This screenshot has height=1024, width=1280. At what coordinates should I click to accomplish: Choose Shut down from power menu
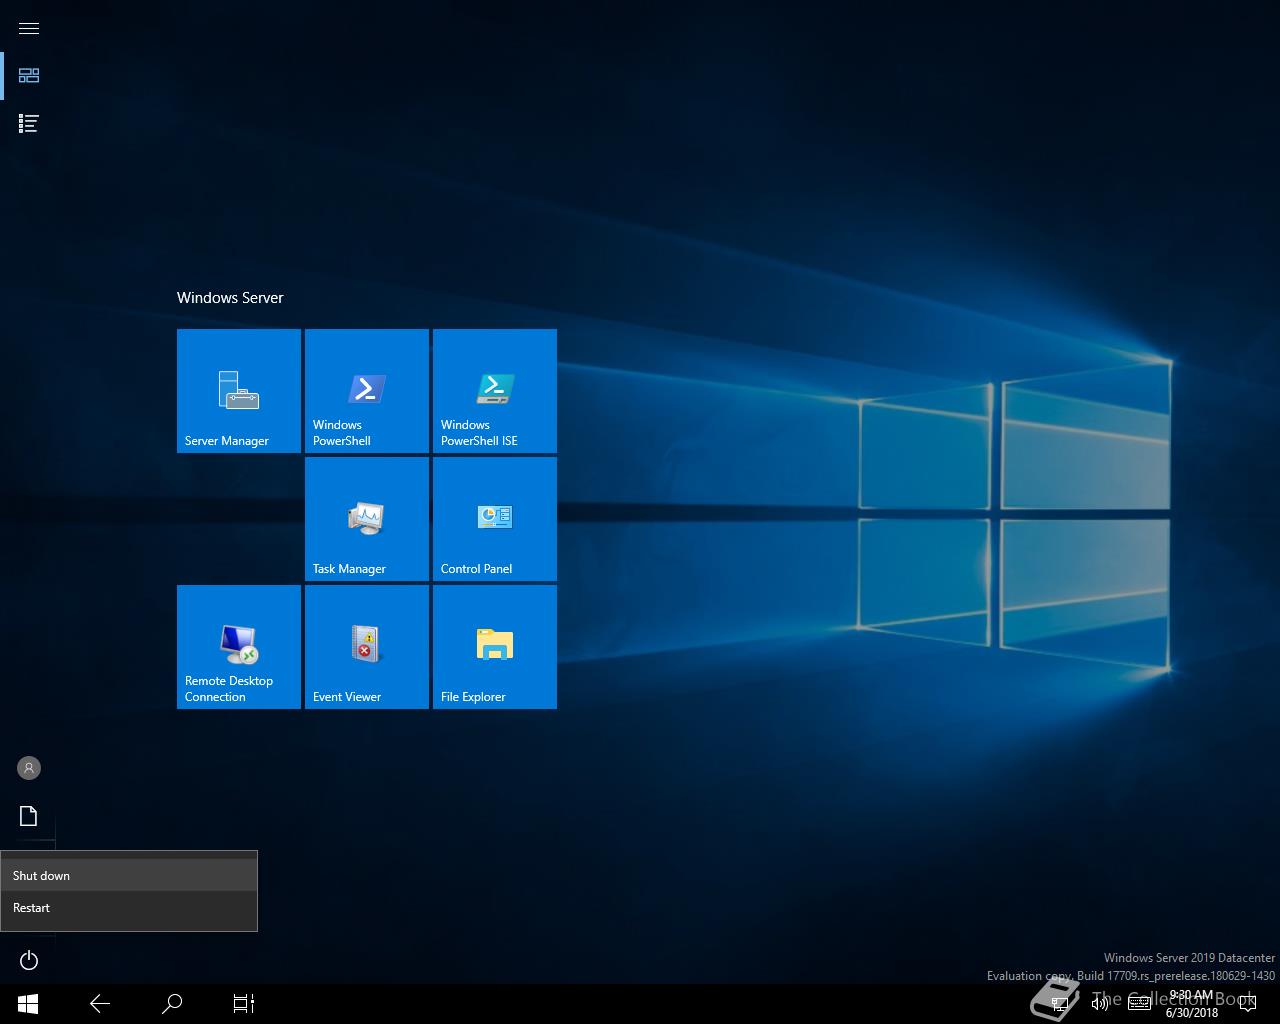129,875
